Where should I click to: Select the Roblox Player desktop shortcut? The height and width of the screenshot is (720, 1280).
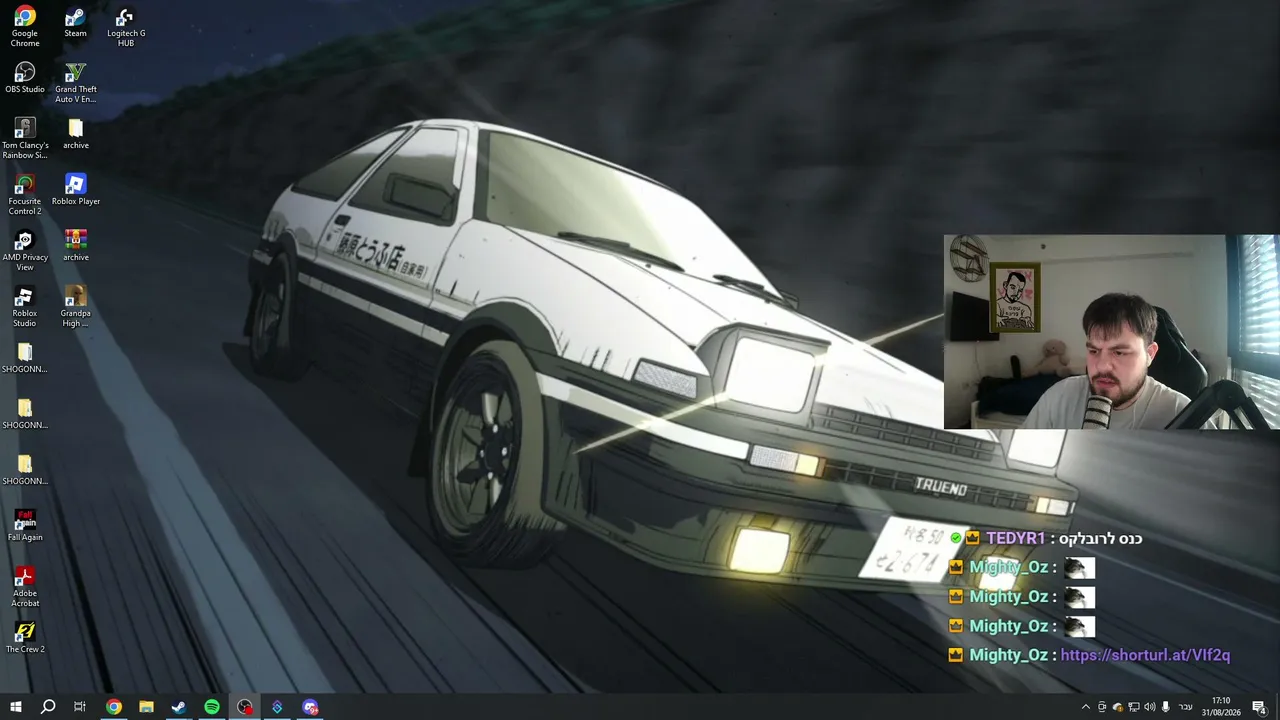[75, 191]
